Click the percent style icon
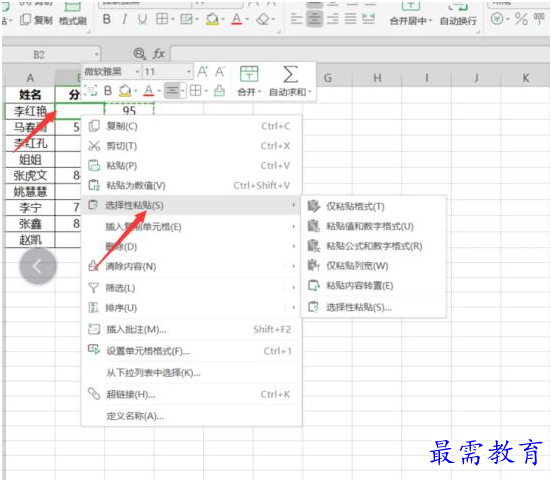Screen dimensions: 551x484 tap(521, 19)
